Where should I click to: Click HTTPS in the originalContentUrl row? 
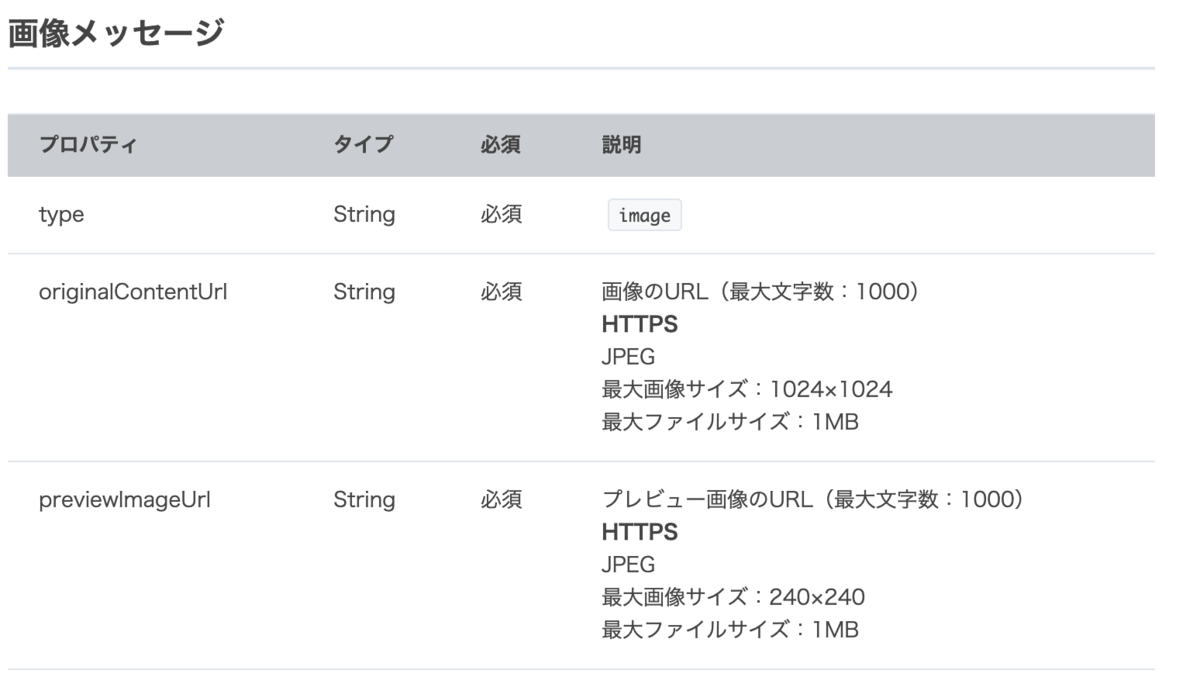(x=639, y=325)
